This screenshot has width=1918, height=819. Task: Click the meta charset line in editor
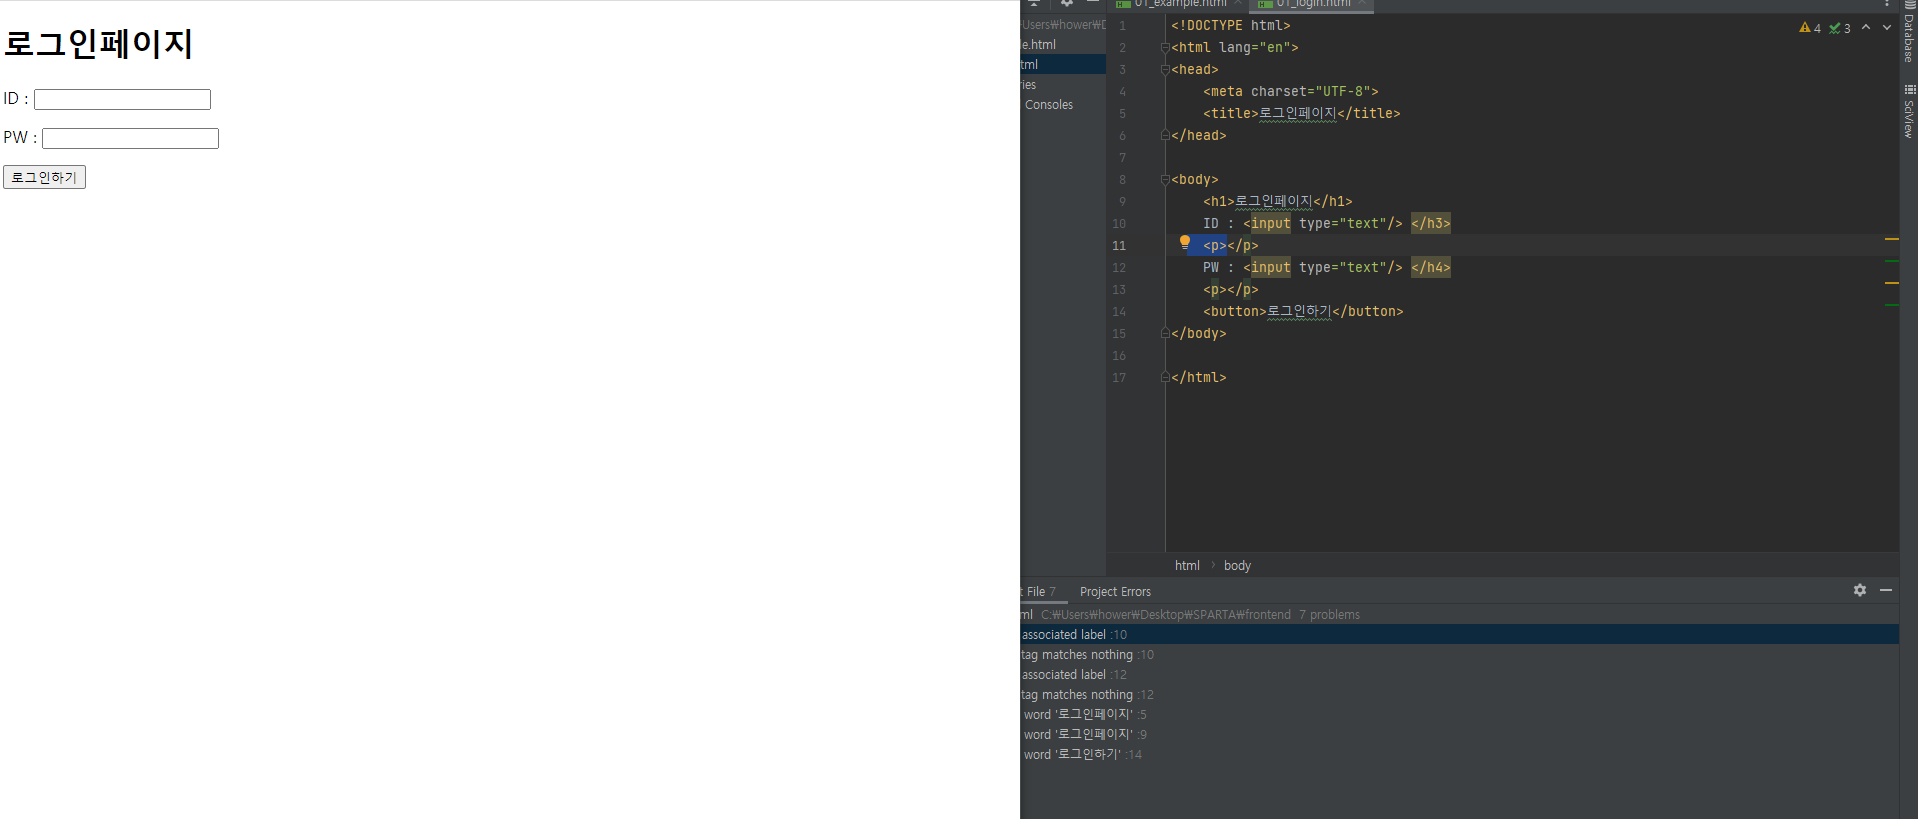pyautogui.click(x=1290, y=92)
